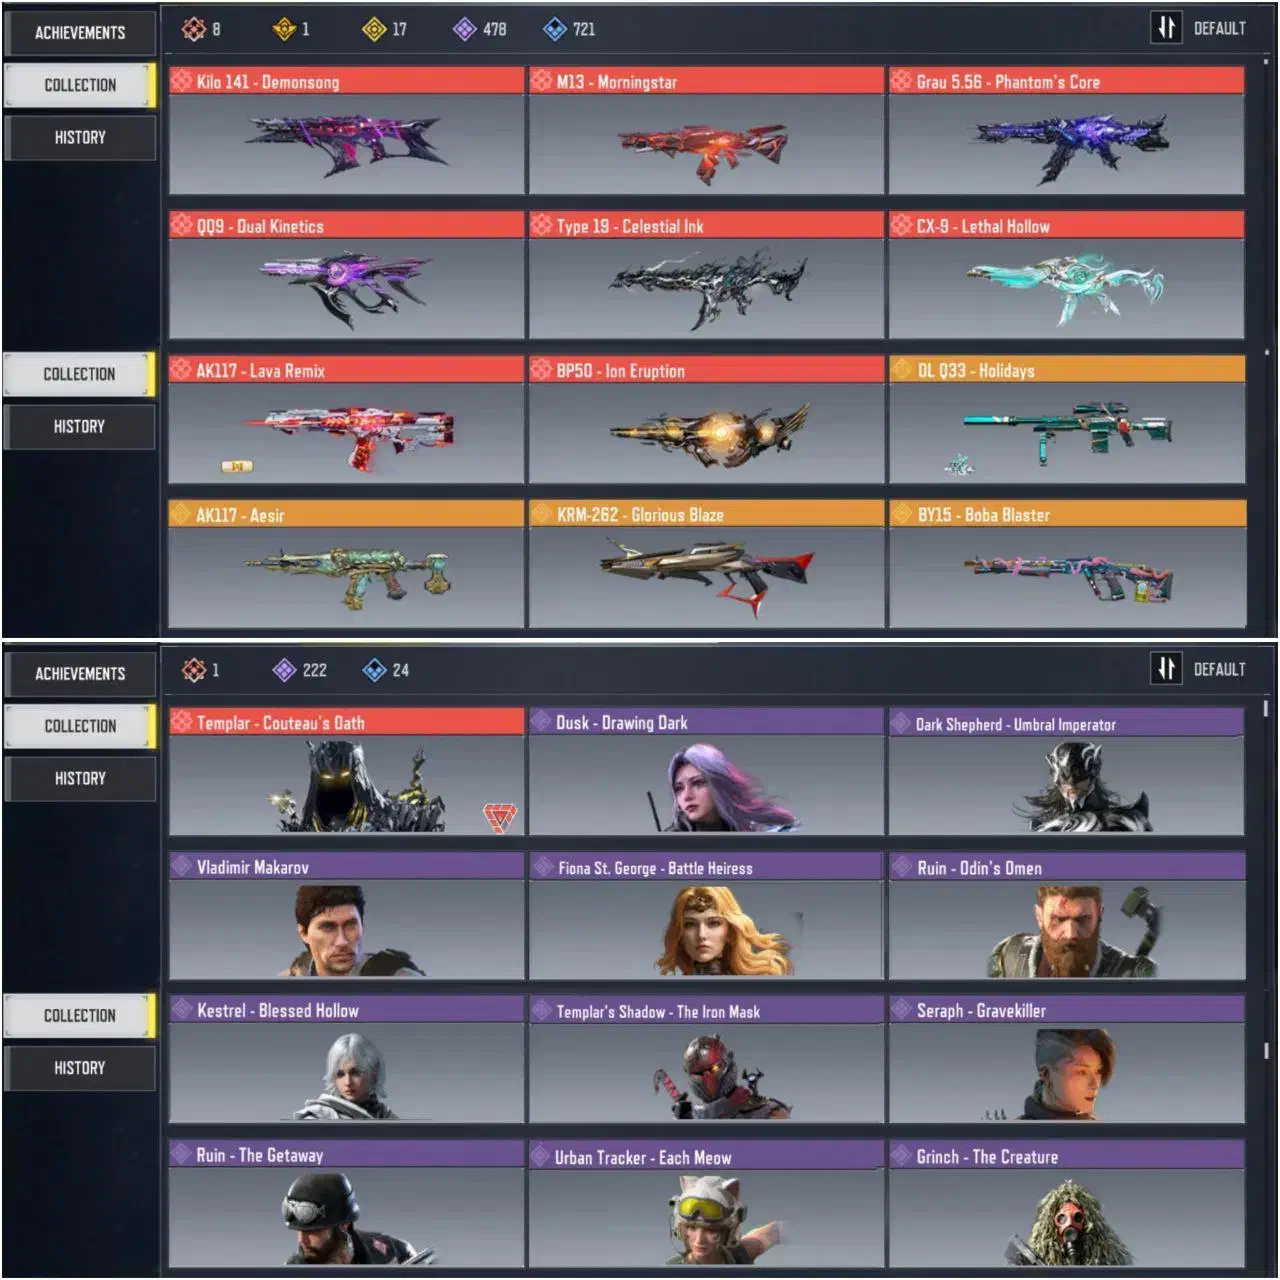
Task: Click the sort arrows icon beside top DEFAULT
Action: pos(1166,28)
